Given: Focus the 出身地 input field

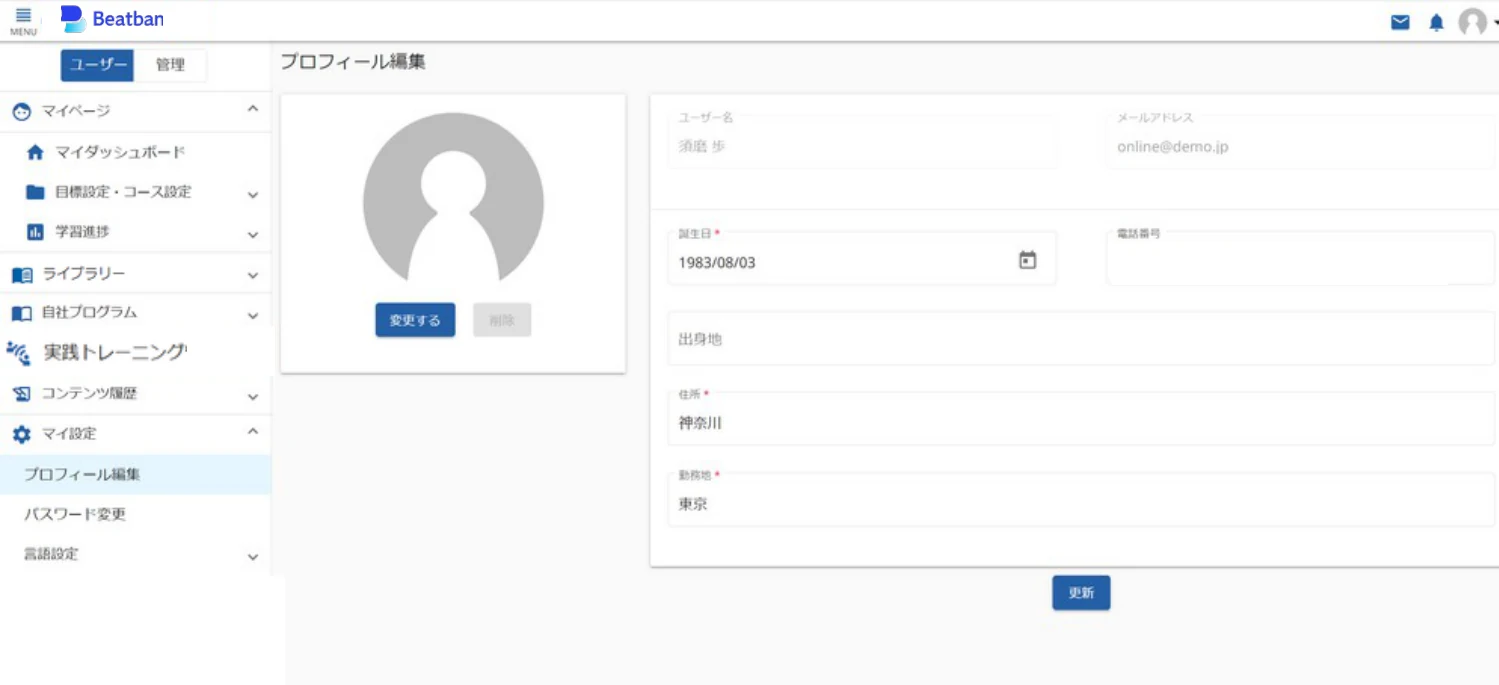Looking at the screenshot, I should (1081, 338).
